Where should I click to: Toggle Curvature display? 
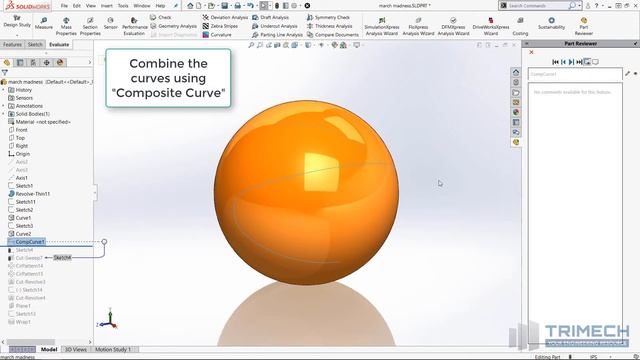217,35
